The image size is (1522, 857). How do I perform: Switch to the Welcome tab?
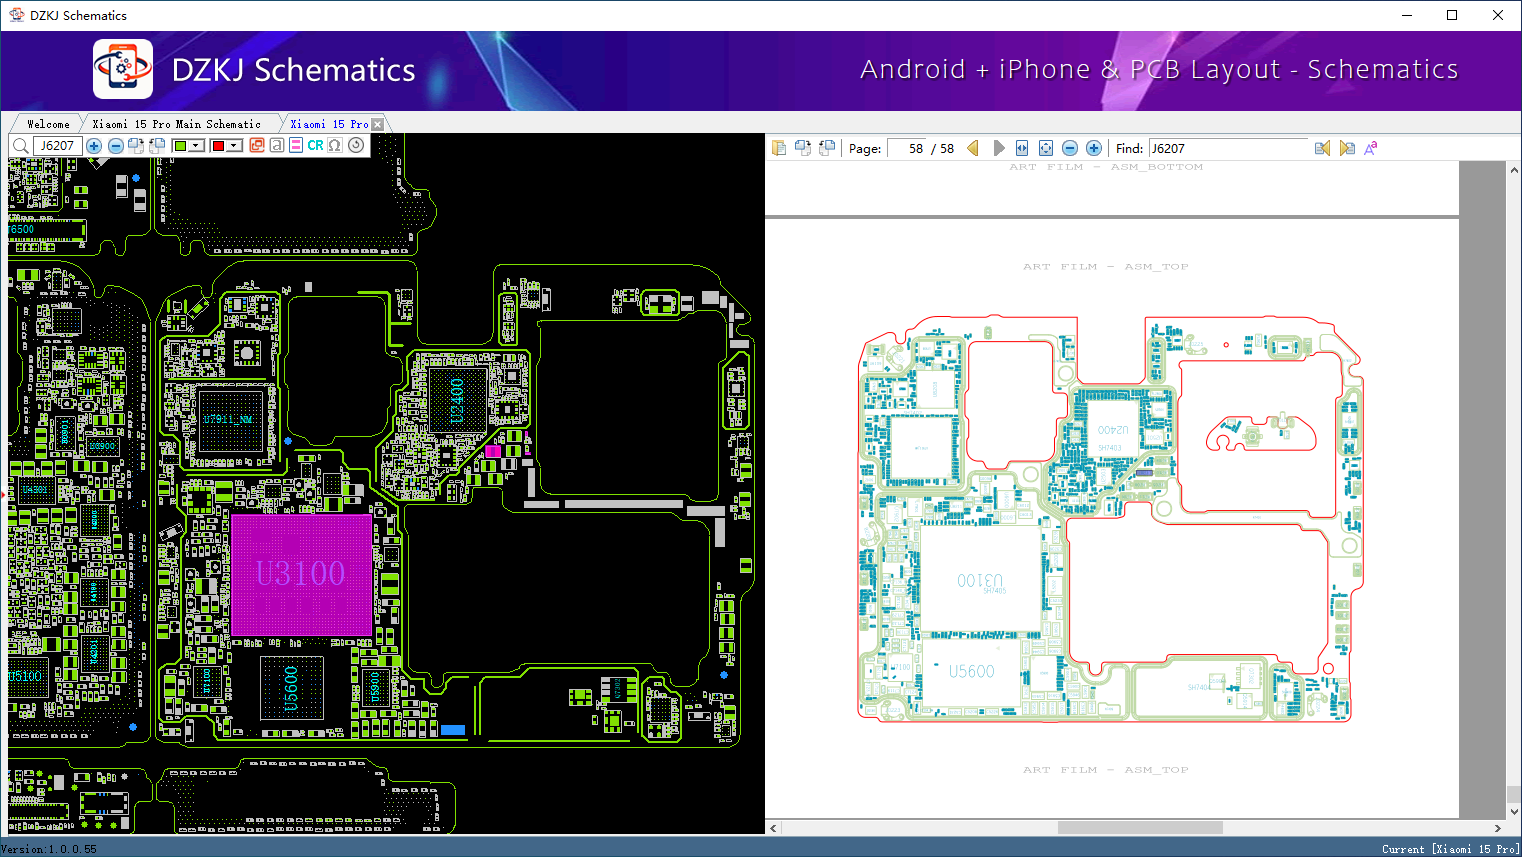click(48, 124)
